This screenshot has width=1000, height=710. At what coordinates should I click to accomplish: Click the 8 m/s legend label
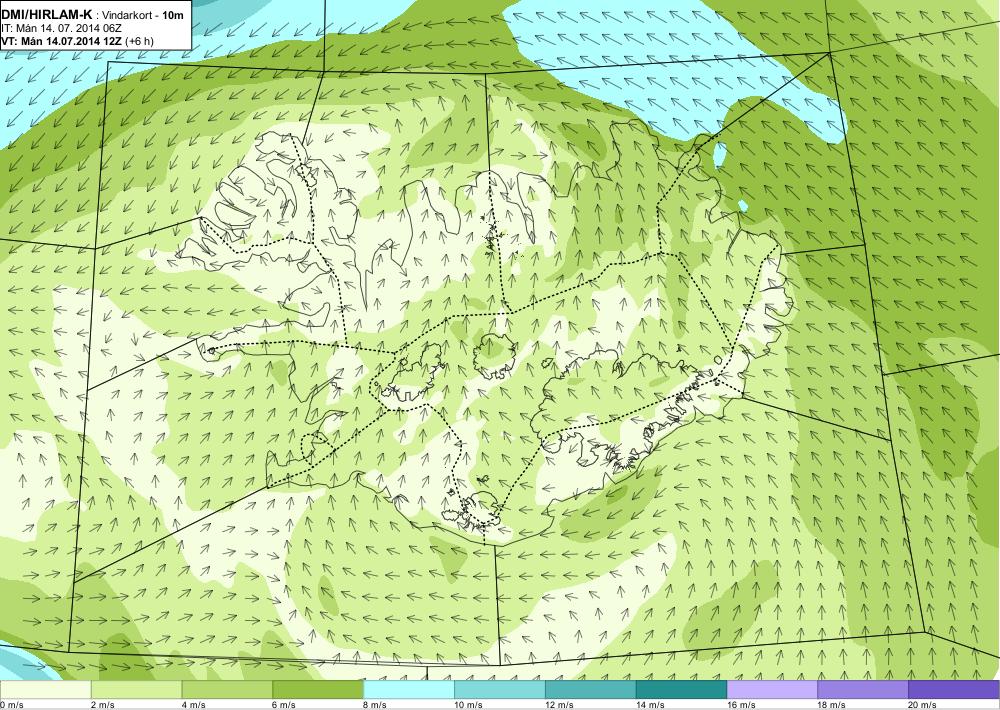[375, 705]
